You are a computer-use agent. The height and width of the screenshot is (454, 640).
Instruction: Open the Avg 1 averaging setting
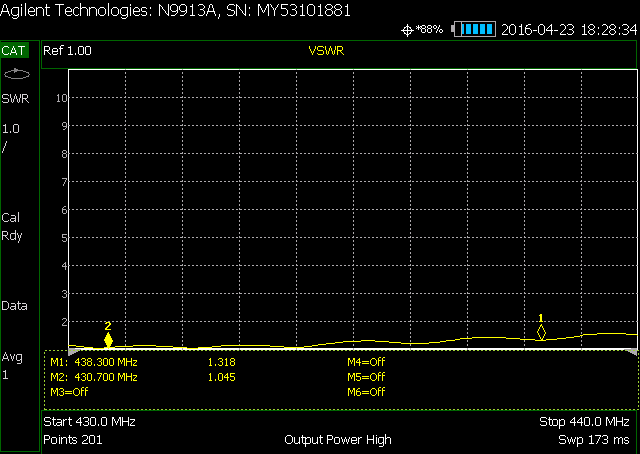pyautogui.click(x=12, y=366)
